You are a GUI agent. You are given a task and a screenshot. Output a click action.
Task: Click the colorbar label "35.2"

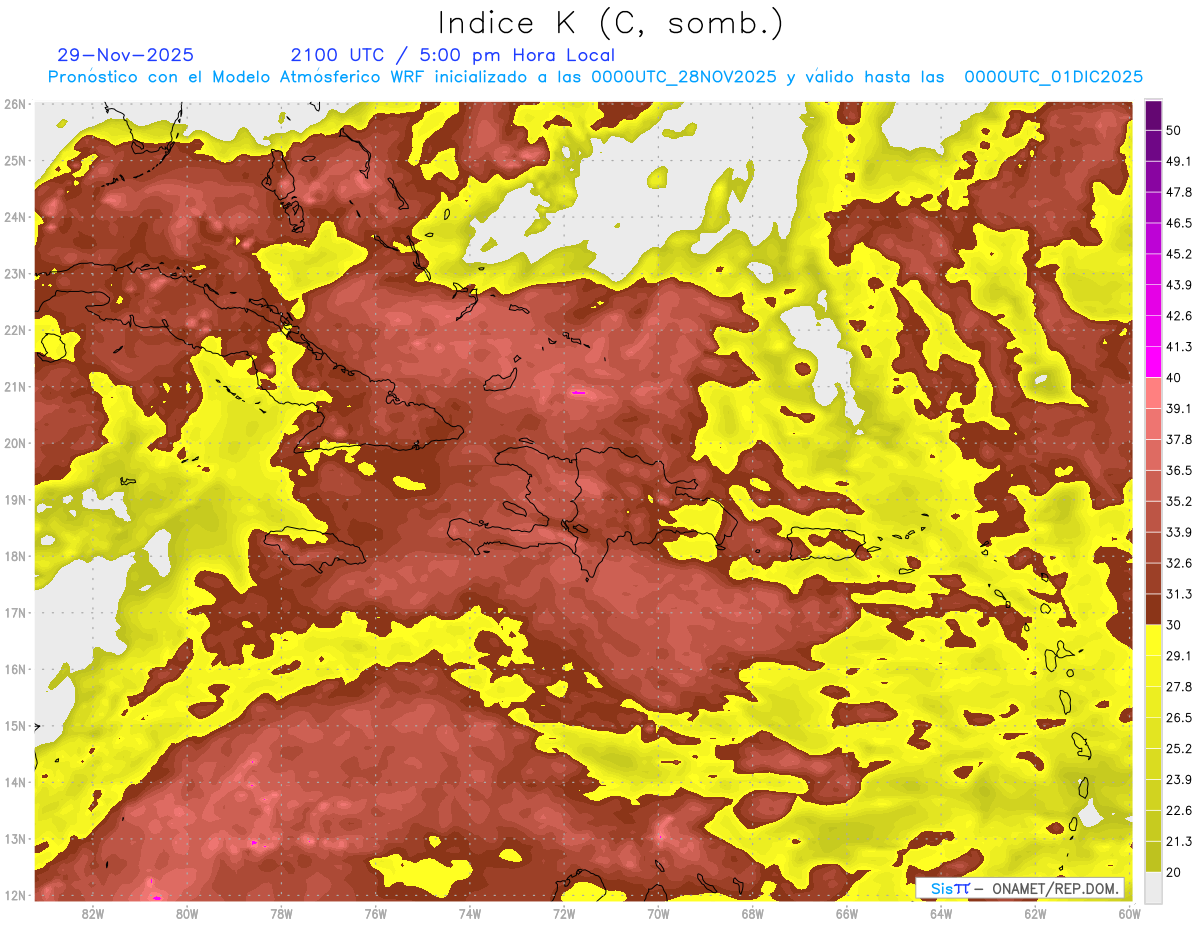(1179, 501)
